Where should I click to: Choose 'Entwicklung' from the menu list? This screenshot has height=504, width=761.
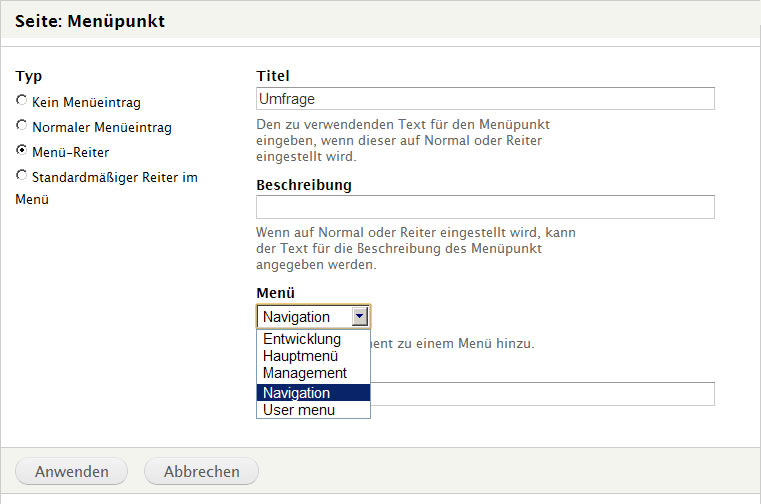click(x=302, y=339)
